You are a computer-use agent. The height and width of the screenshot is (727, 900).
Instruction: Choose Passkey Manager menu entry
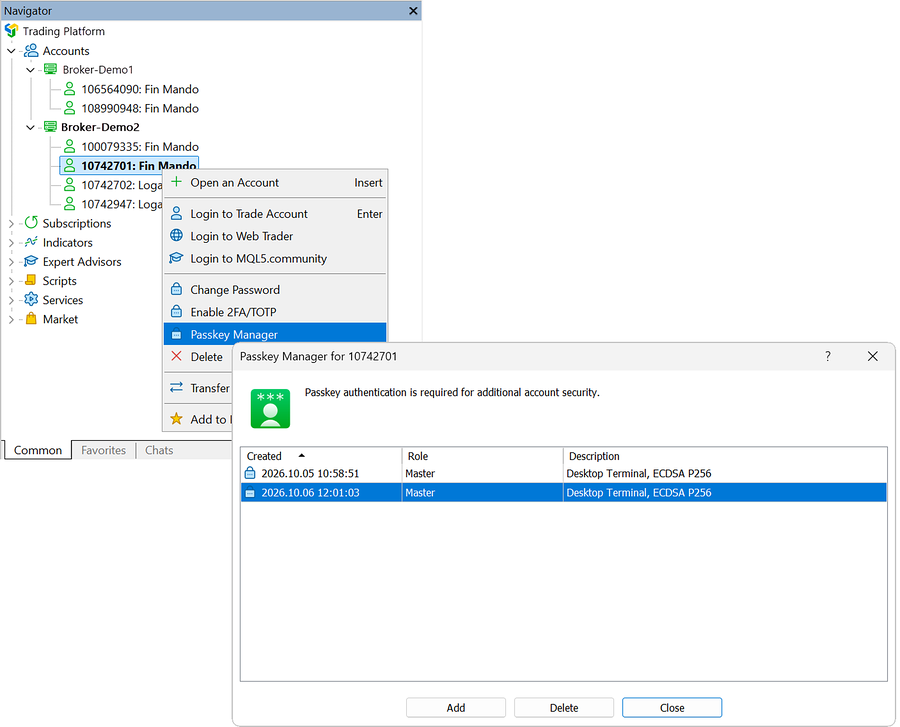(x=276, y=334)
